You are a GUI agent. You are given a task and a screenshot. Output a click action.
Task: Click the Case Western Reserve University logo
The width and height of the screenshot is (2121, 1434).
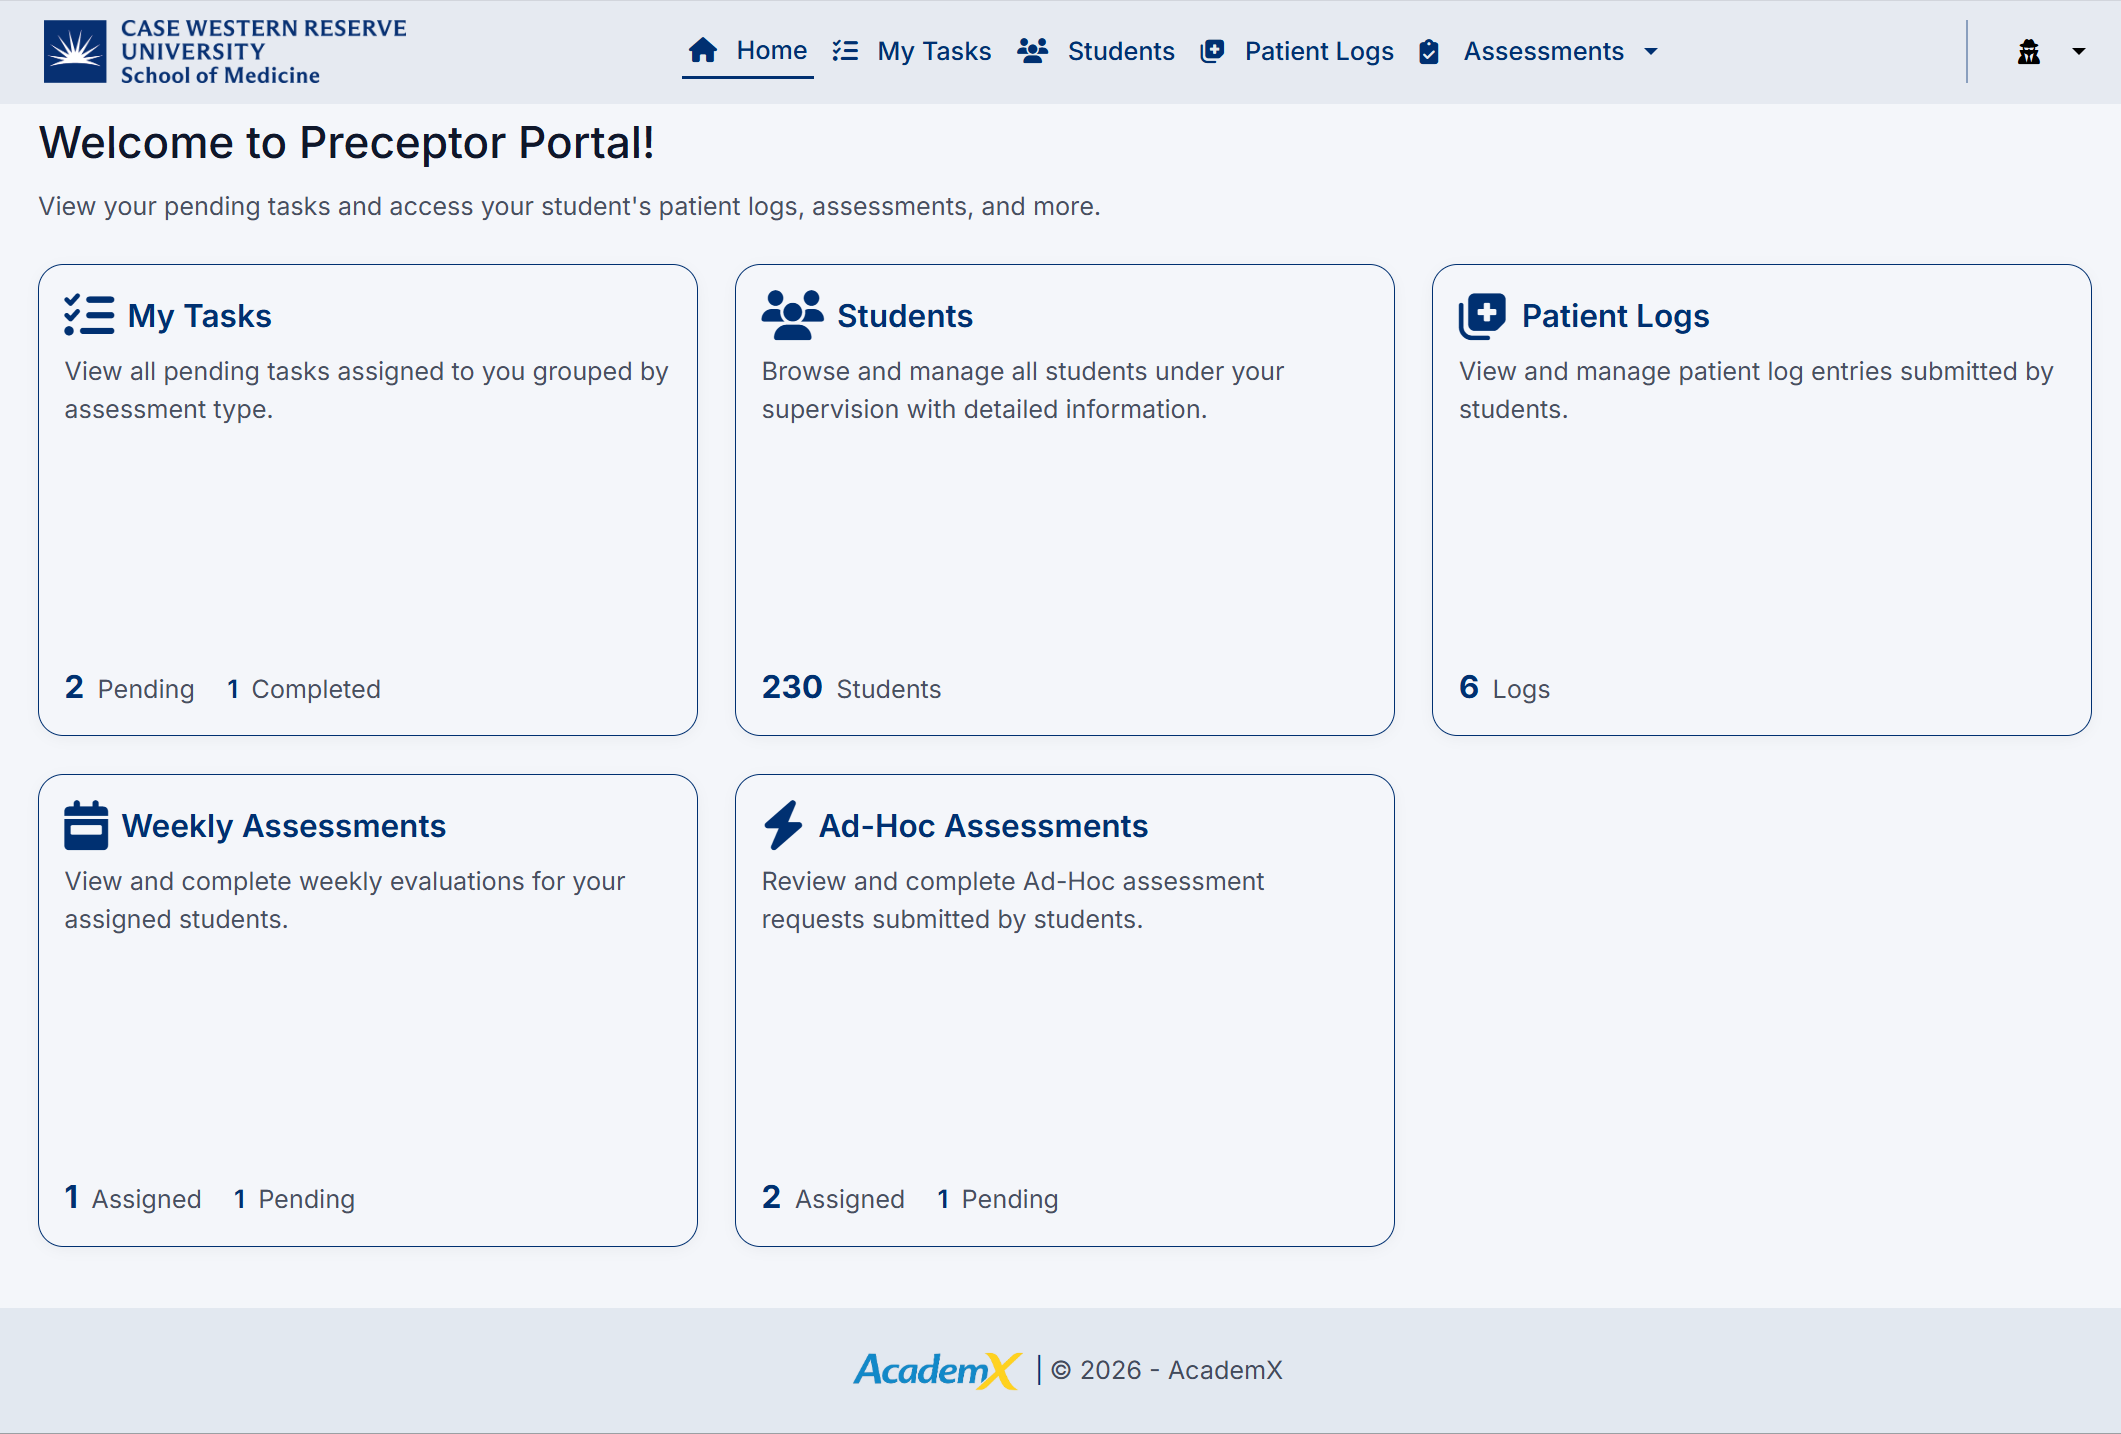(x=225, y=51)
